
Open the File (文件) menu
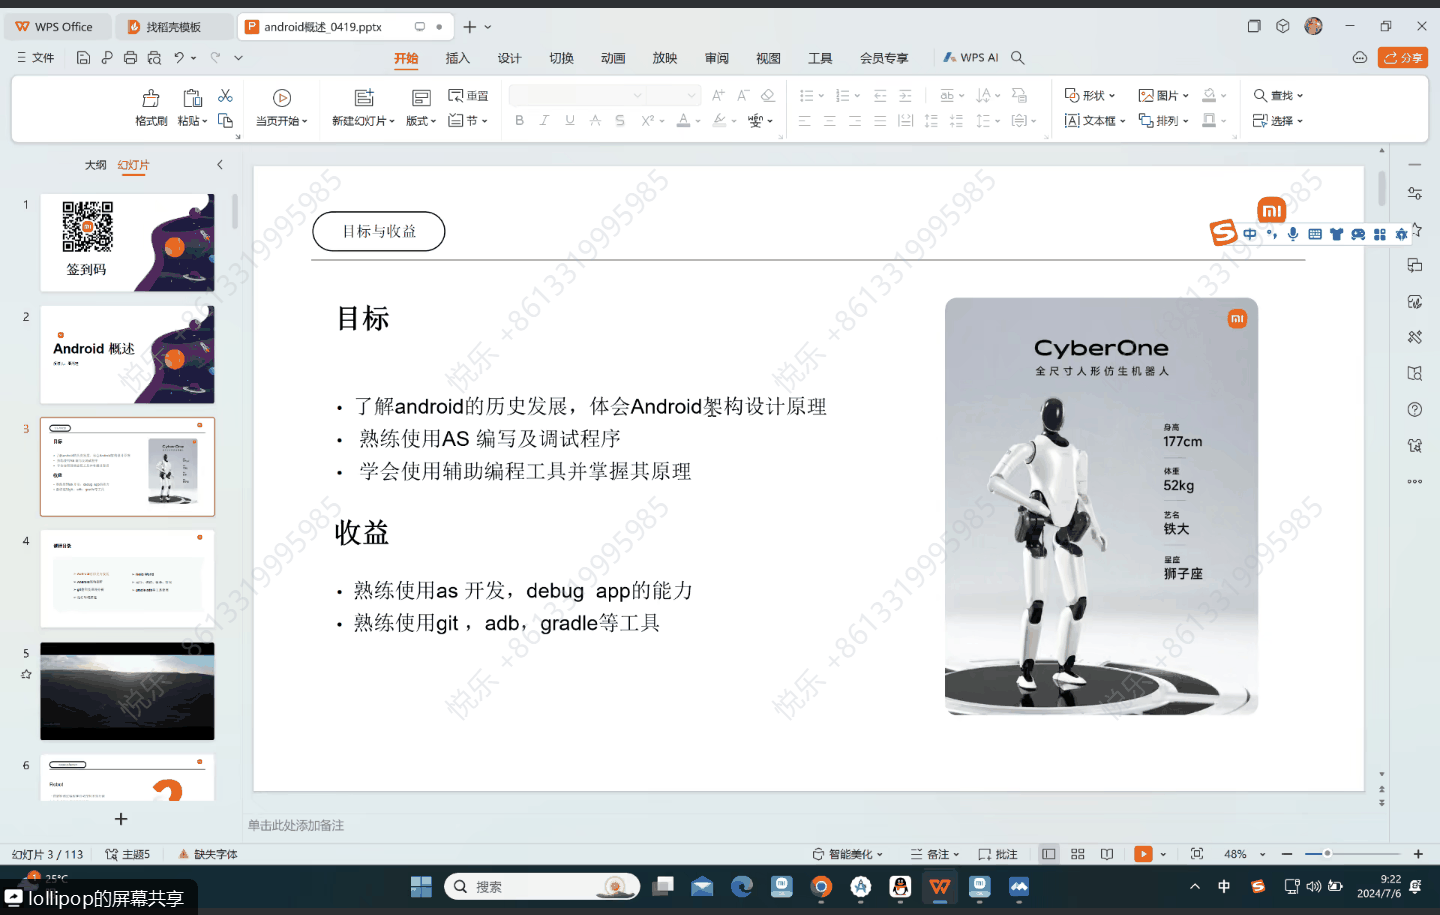point(36,58)
